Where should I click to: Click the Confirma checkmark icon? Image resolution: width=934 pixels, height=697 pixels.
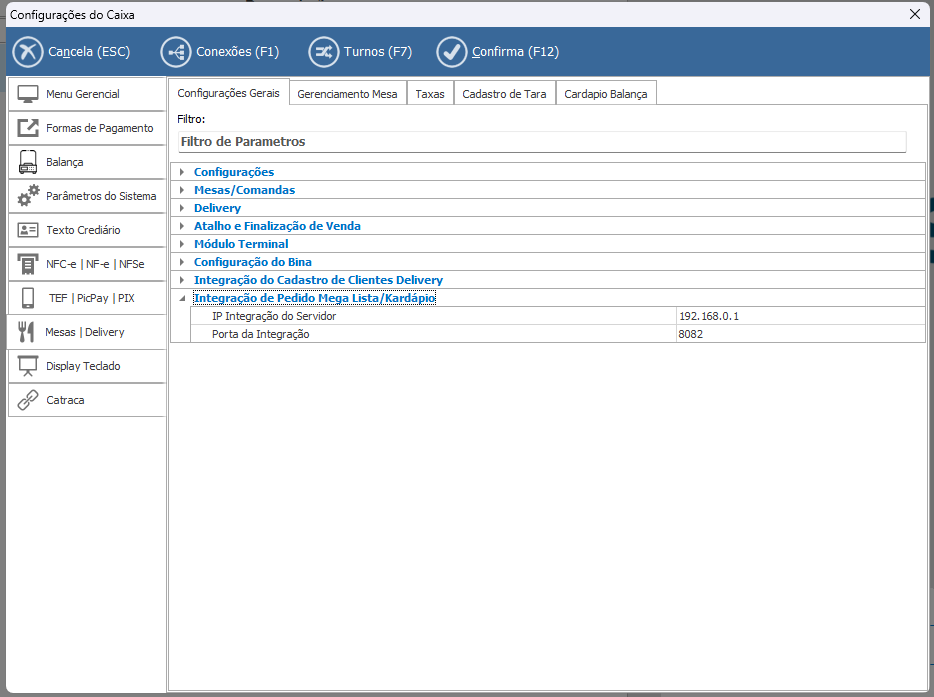[x=452, y=52]
